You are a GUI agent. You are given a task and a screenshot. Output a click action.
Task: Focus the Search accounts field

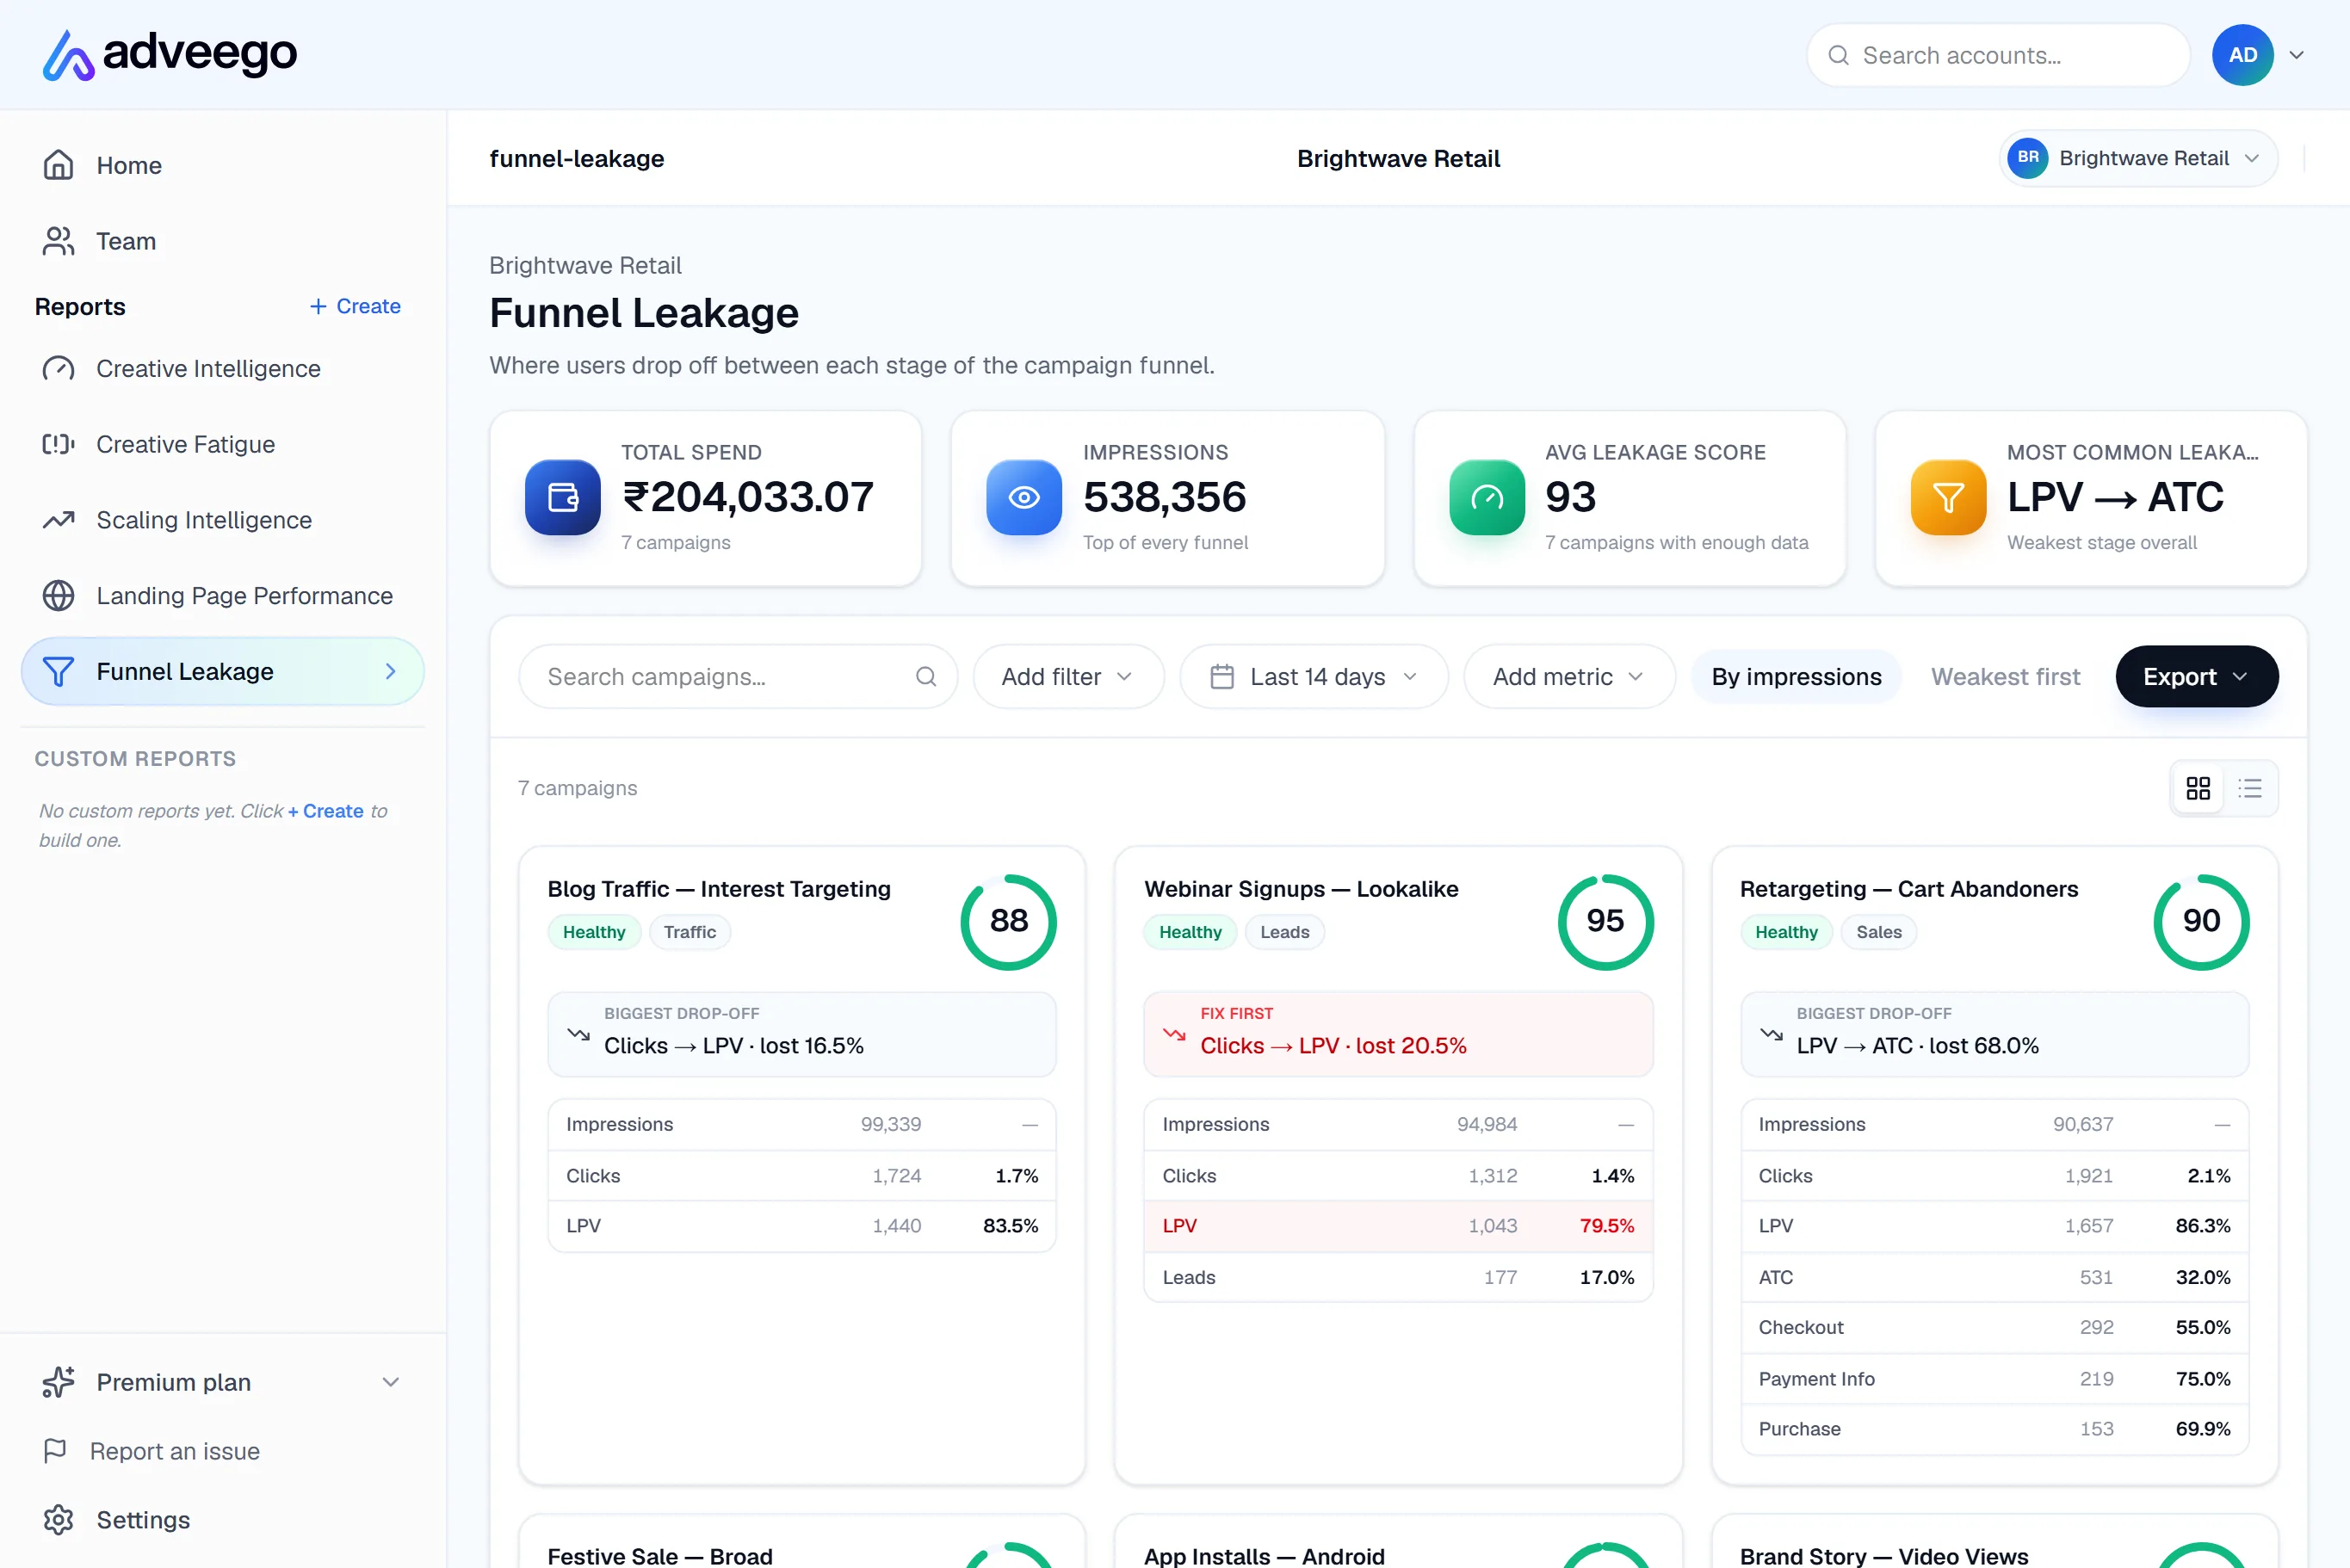(x=1997, y=55)
